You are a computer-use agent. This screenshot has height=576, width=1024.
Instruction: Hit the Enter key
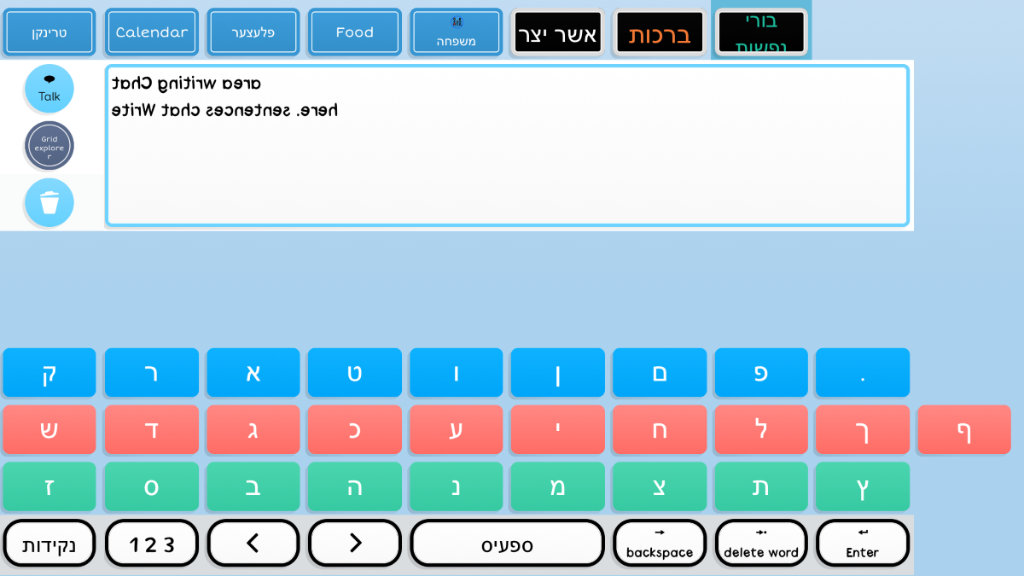point(862,543)
